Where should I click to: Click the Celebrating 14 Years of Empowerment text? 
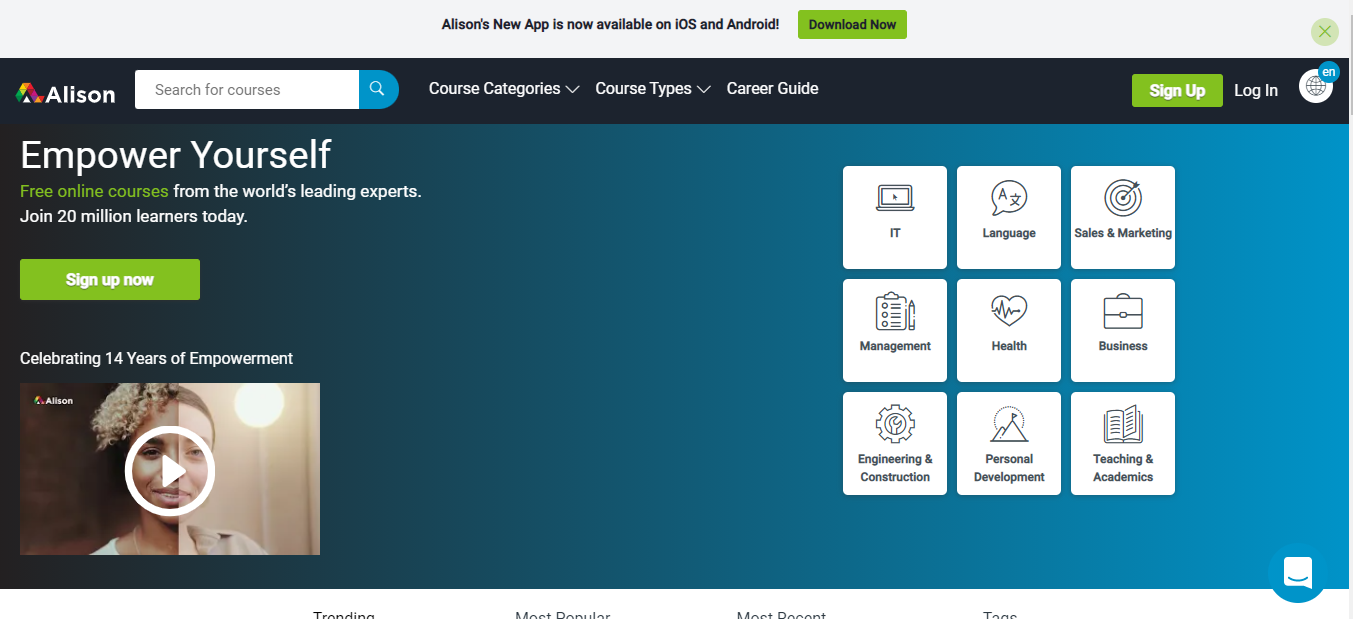point(156,358)
